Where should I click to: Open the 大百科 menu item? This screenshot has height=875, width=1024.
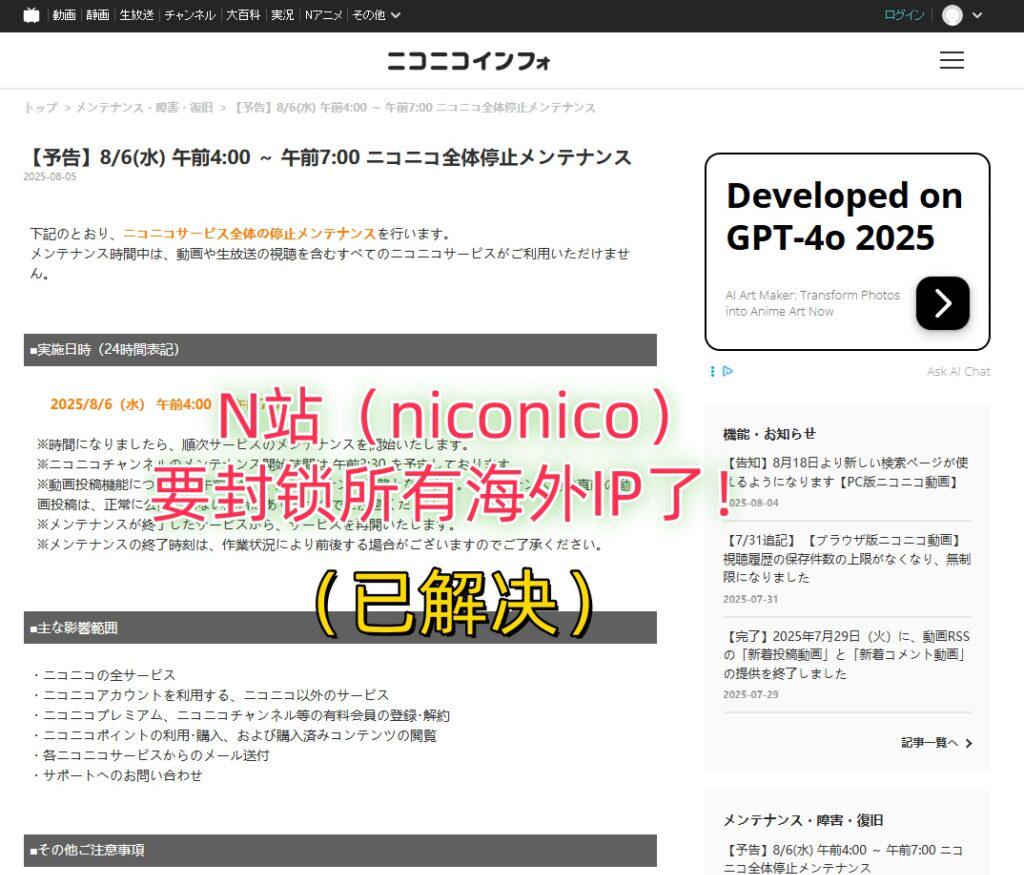tap(243, 15)
